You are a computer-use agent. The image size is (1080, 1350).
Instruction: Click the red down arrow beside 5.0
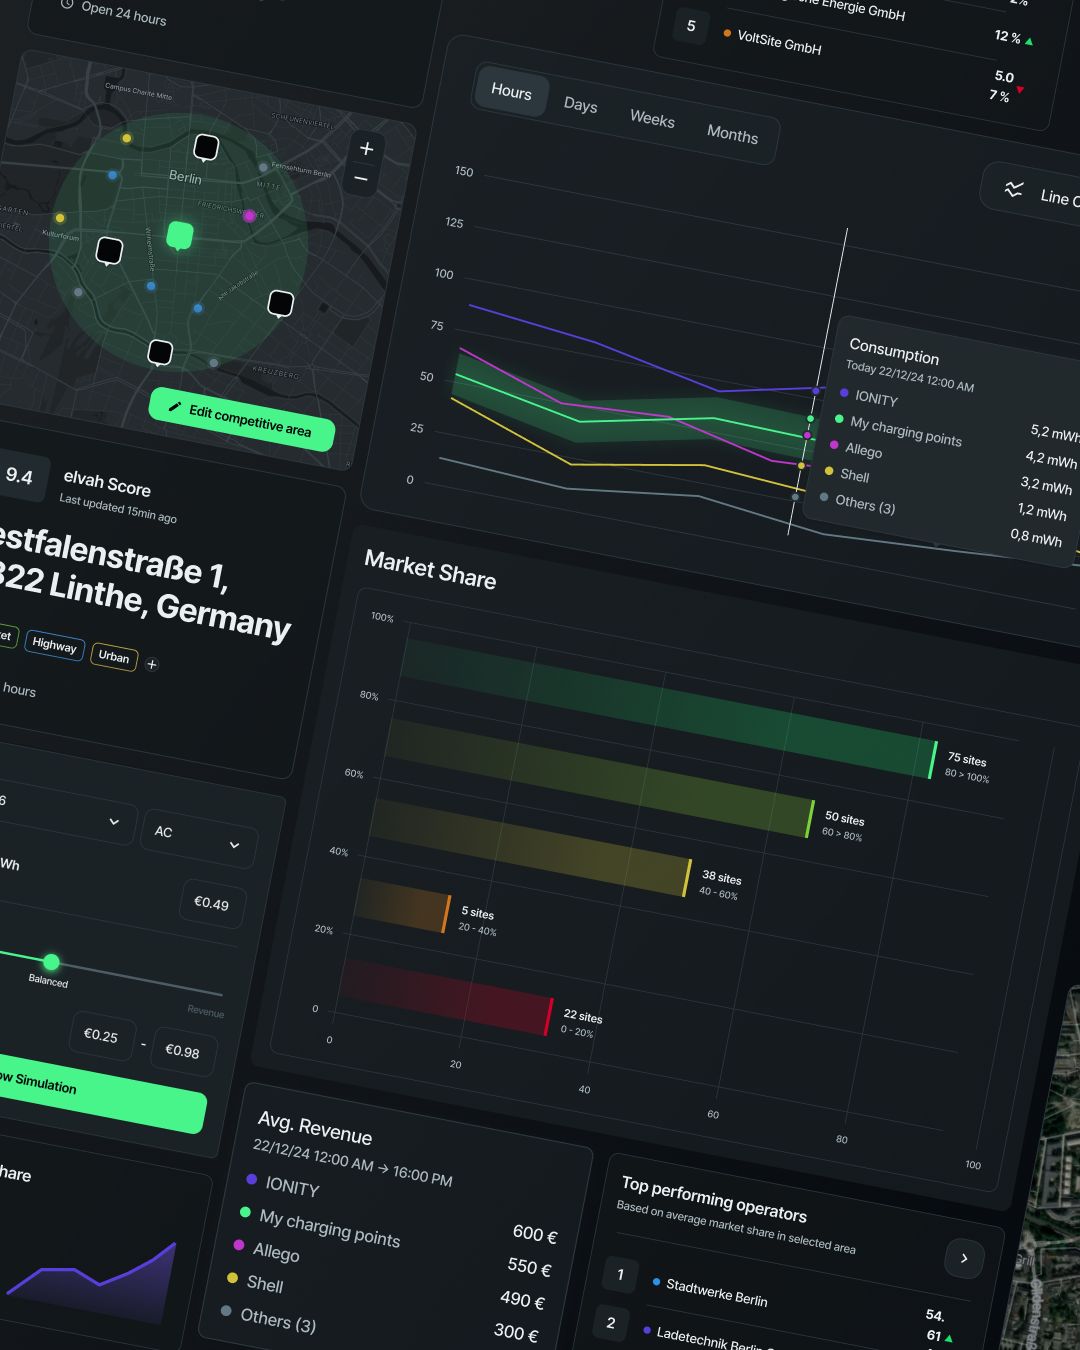(x=1020, y=90)
